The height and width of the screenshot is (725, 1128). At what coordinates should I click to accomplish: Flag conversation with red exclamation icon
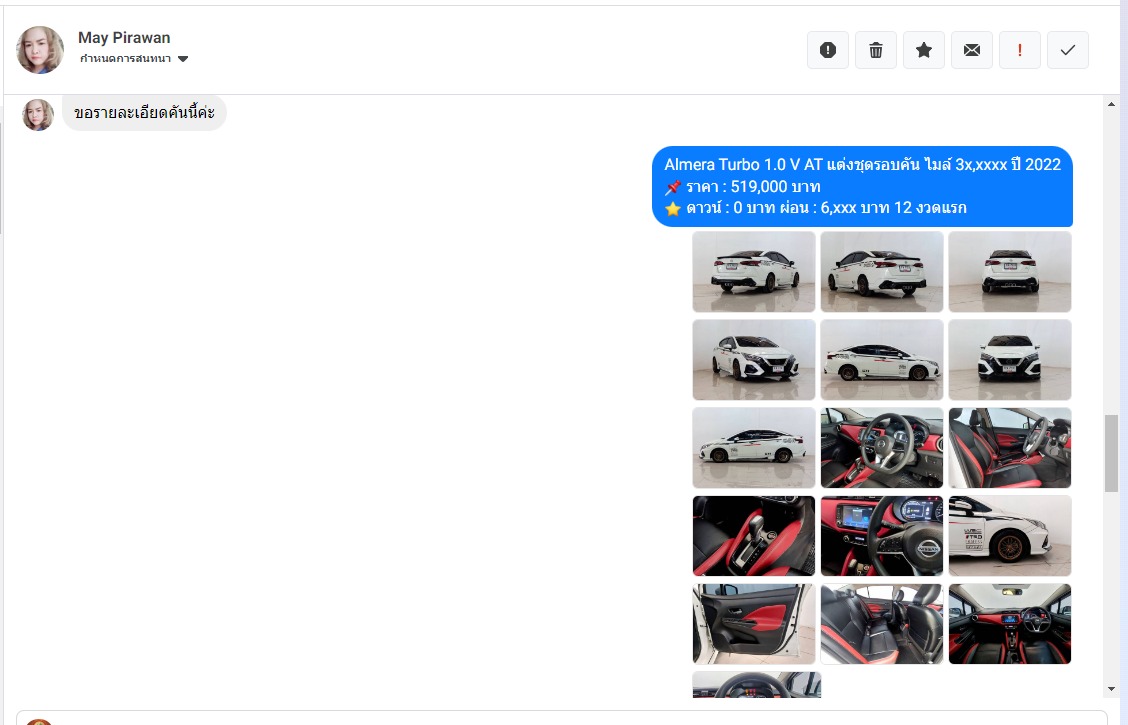1019,50
